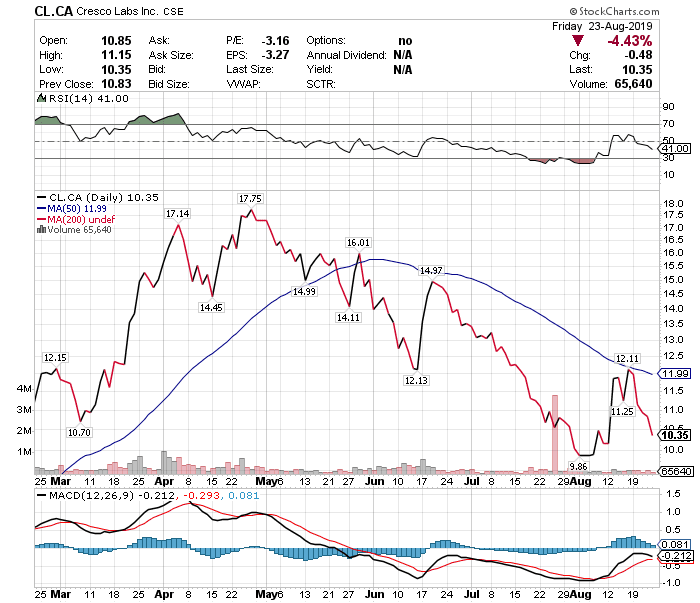700x603 pixels.
Task: Click the -4.43% percent change value
Action: (x=629, y=41)
